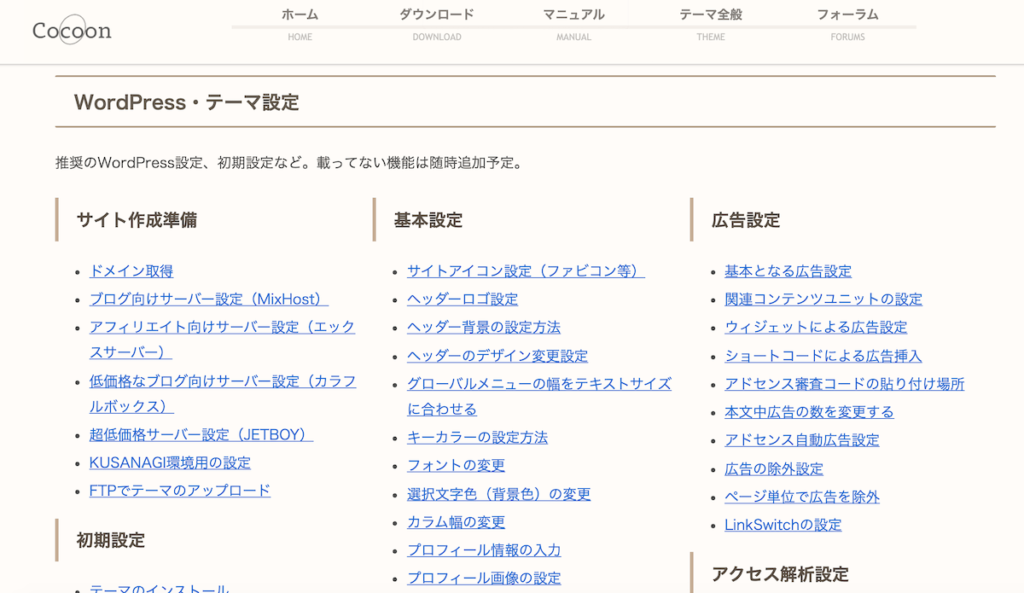Open the ヘッダーロゴ設定 guide
The height and width of the screenshot is (593, 1024).
pos(461,298)
